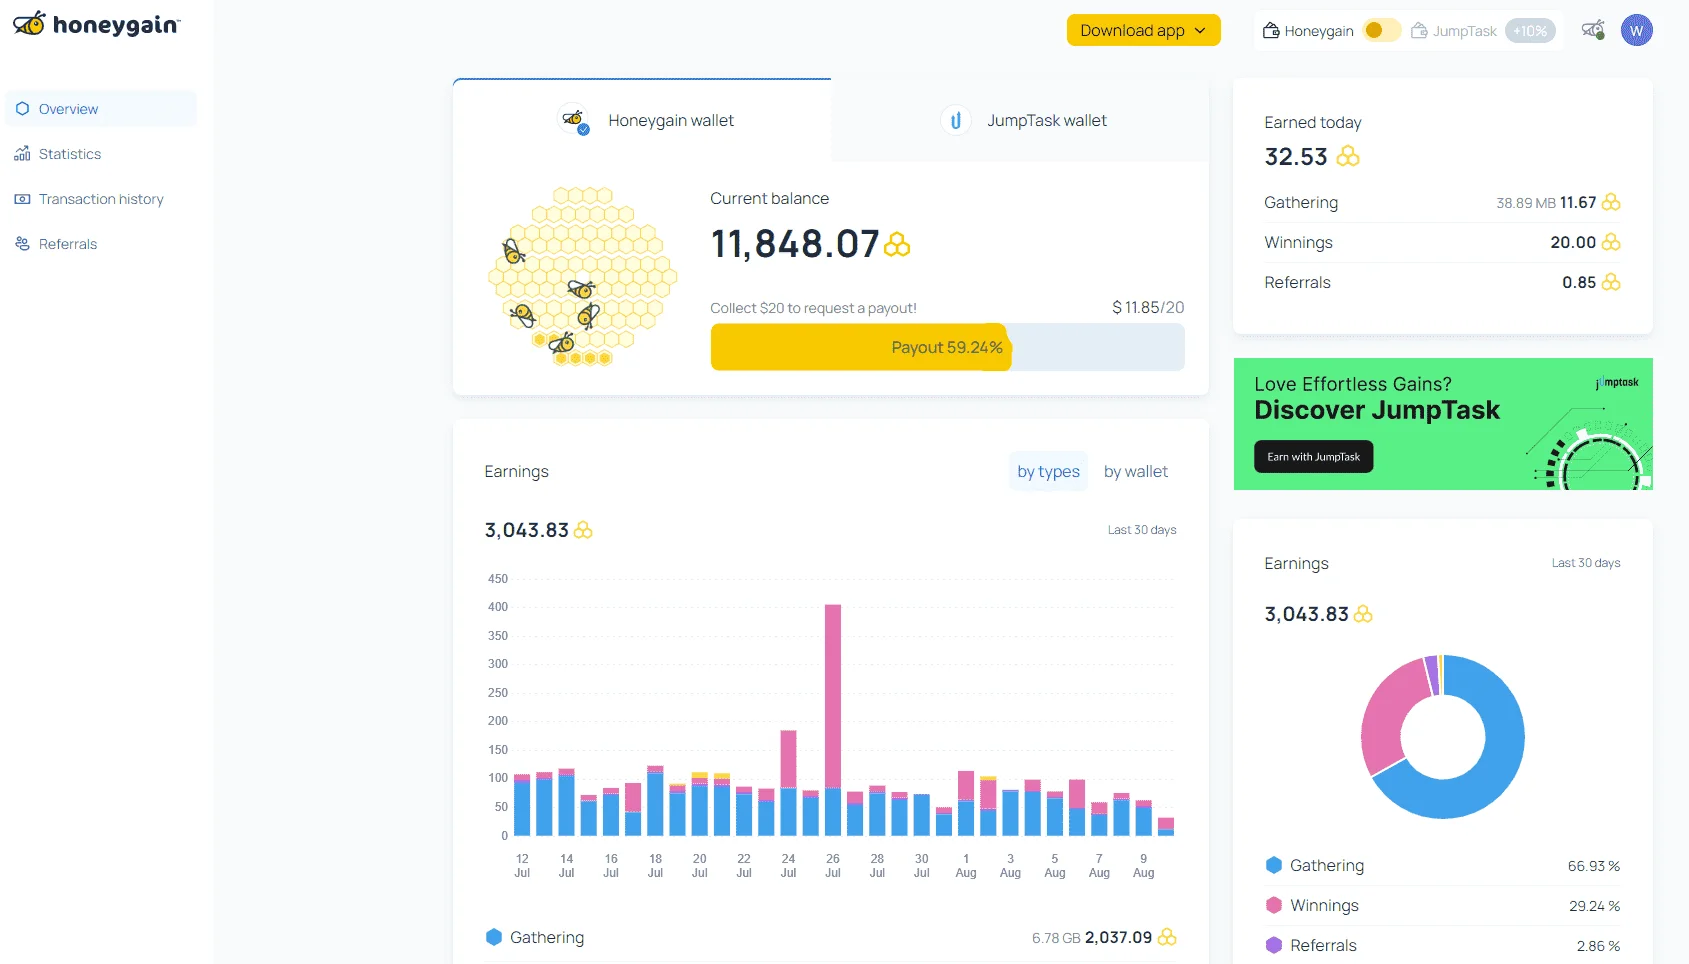Select the 'by types' earnings view

pyautogui.click(x=1048, y=472)
